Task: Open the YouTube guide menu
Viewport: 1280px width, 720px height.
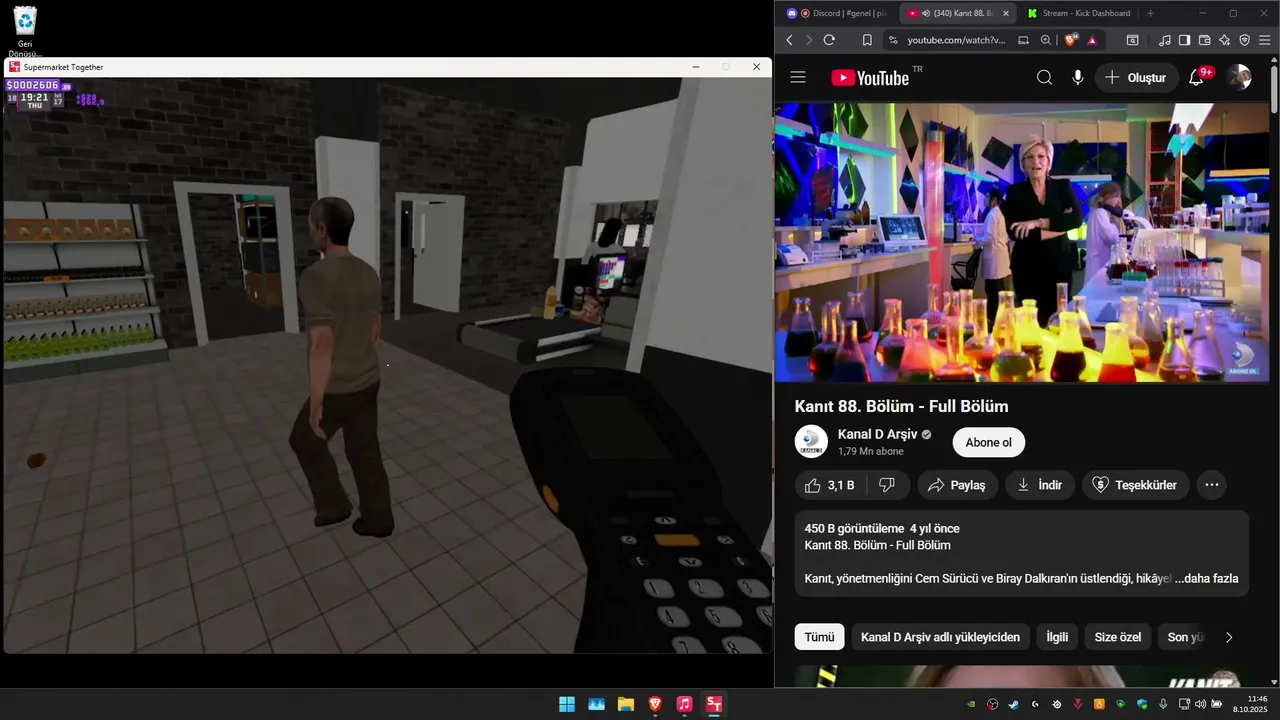Action: click(797, 77)
